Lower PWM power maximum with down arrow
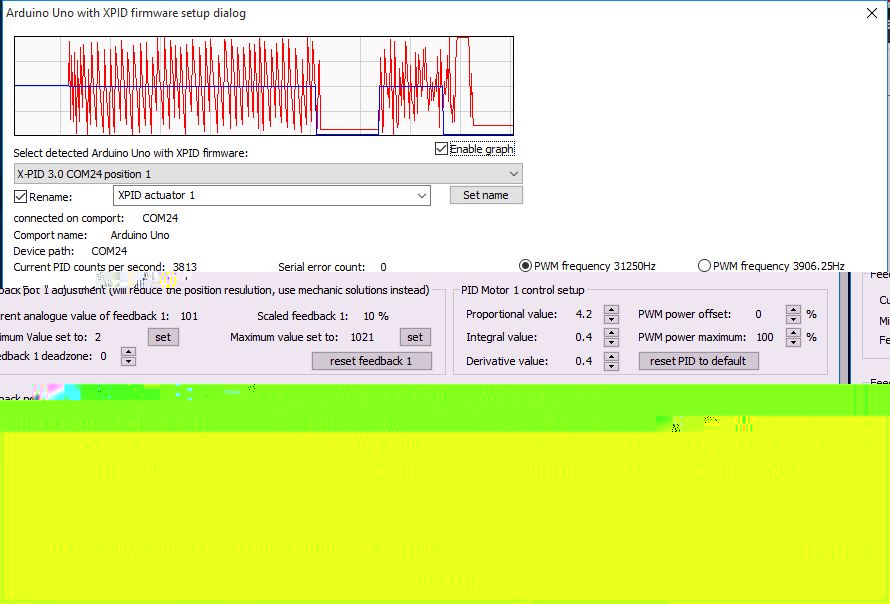 coord(793,342)
